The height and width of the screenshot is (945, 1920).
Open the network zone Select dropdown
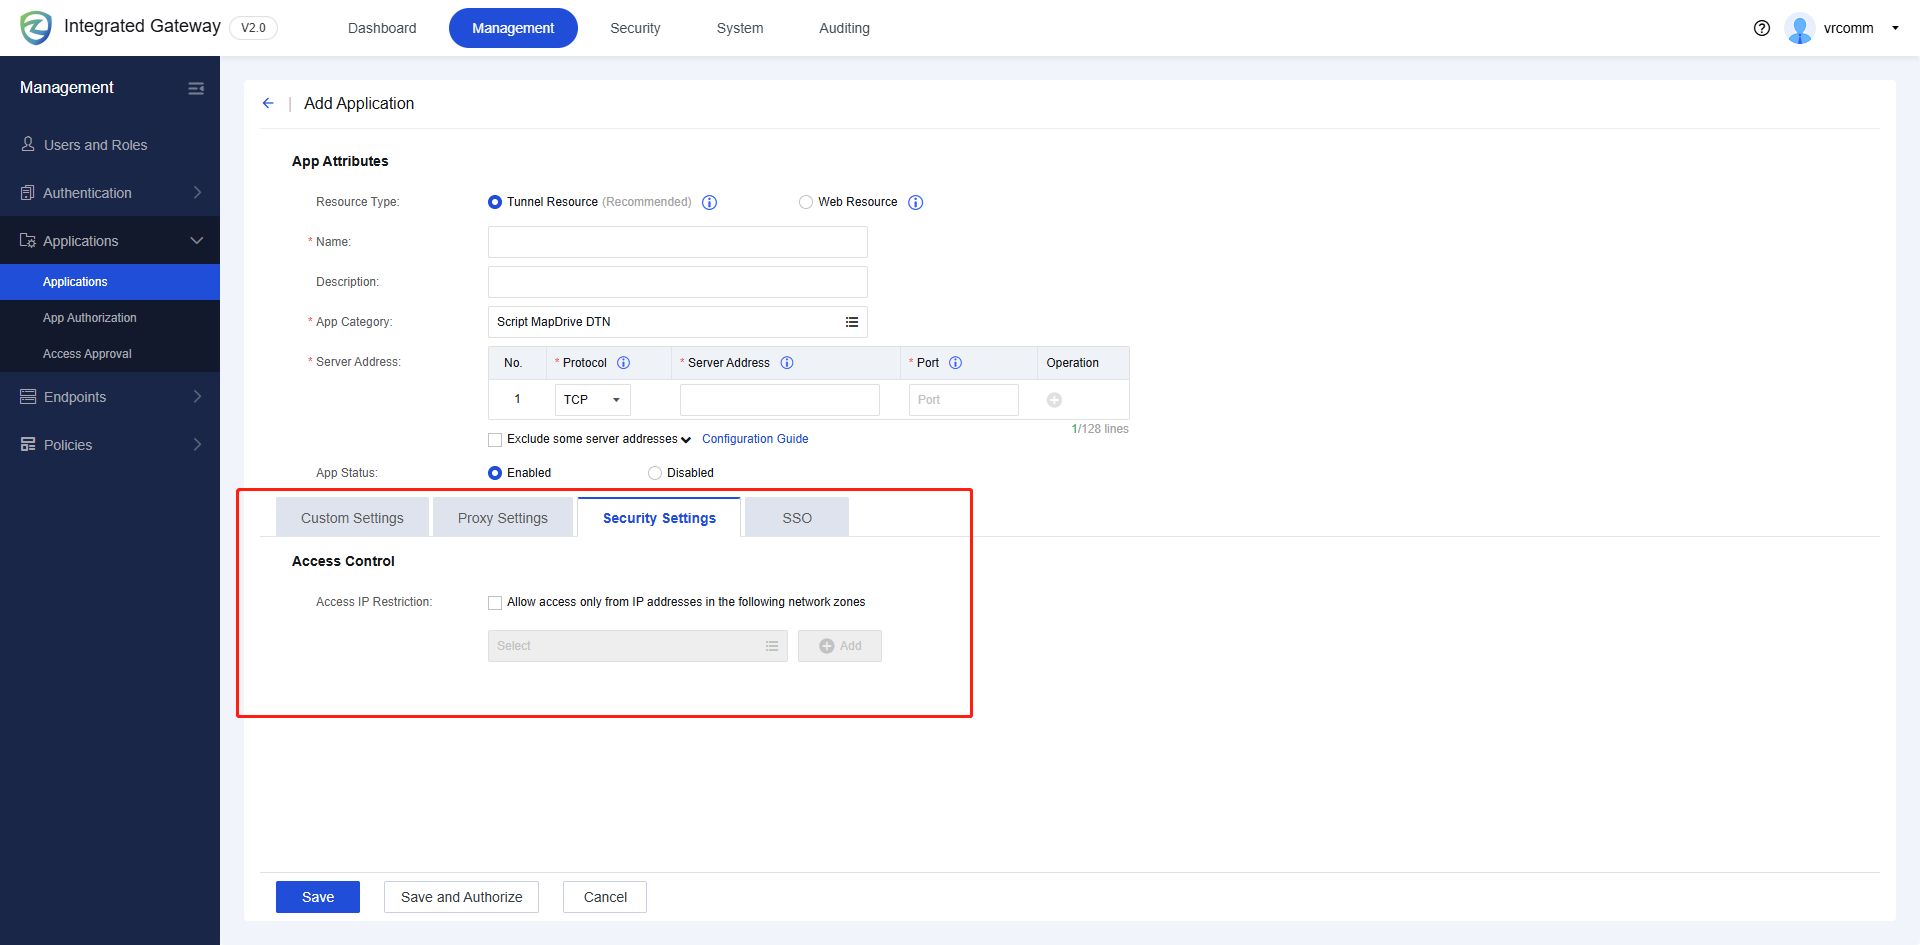(x=637, y=645)
